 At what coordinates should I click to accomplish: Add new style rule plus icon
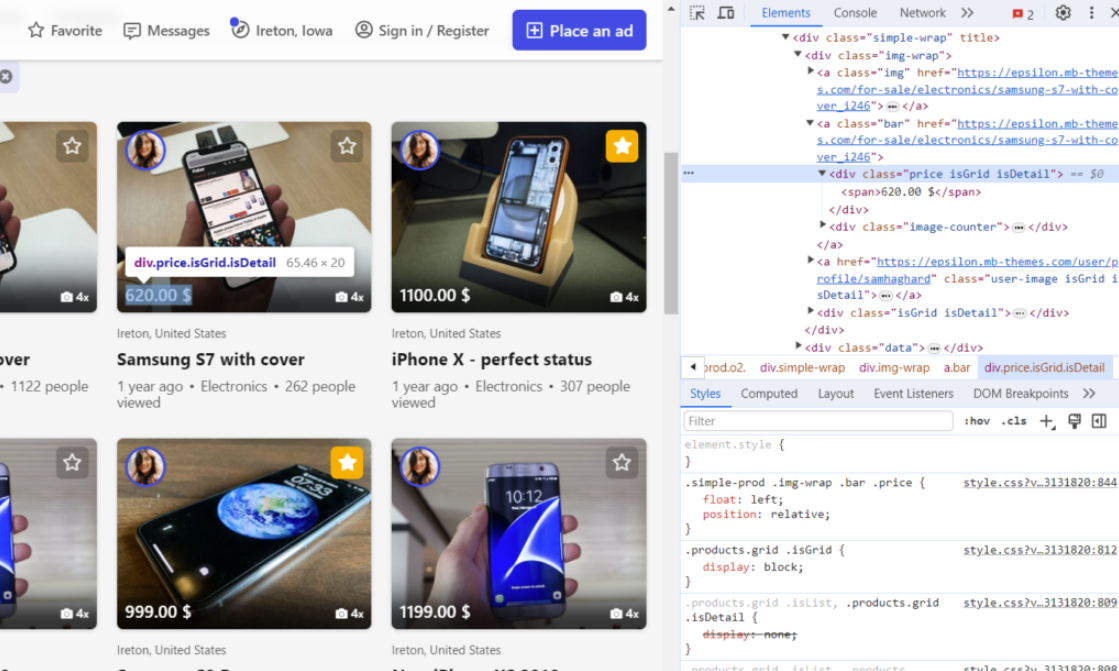tap(1046, 421)
